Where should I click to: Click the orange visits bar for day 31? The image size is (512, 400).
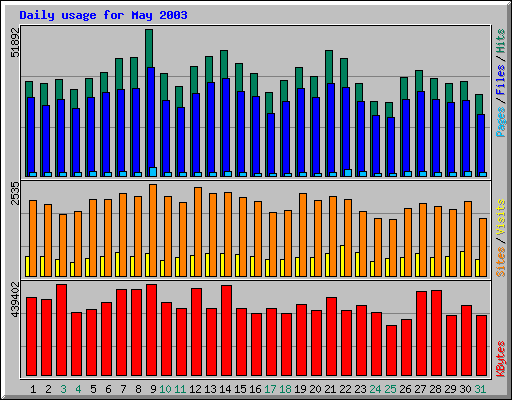(483, 247)
